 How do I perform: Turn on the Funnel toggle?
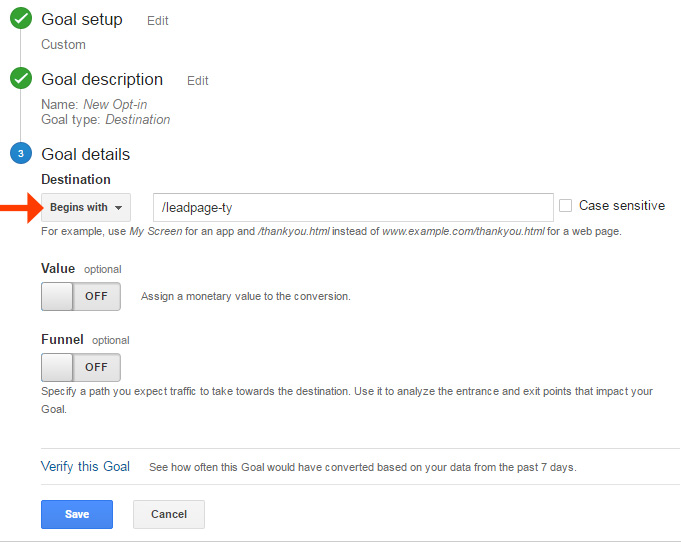point(81,367)
